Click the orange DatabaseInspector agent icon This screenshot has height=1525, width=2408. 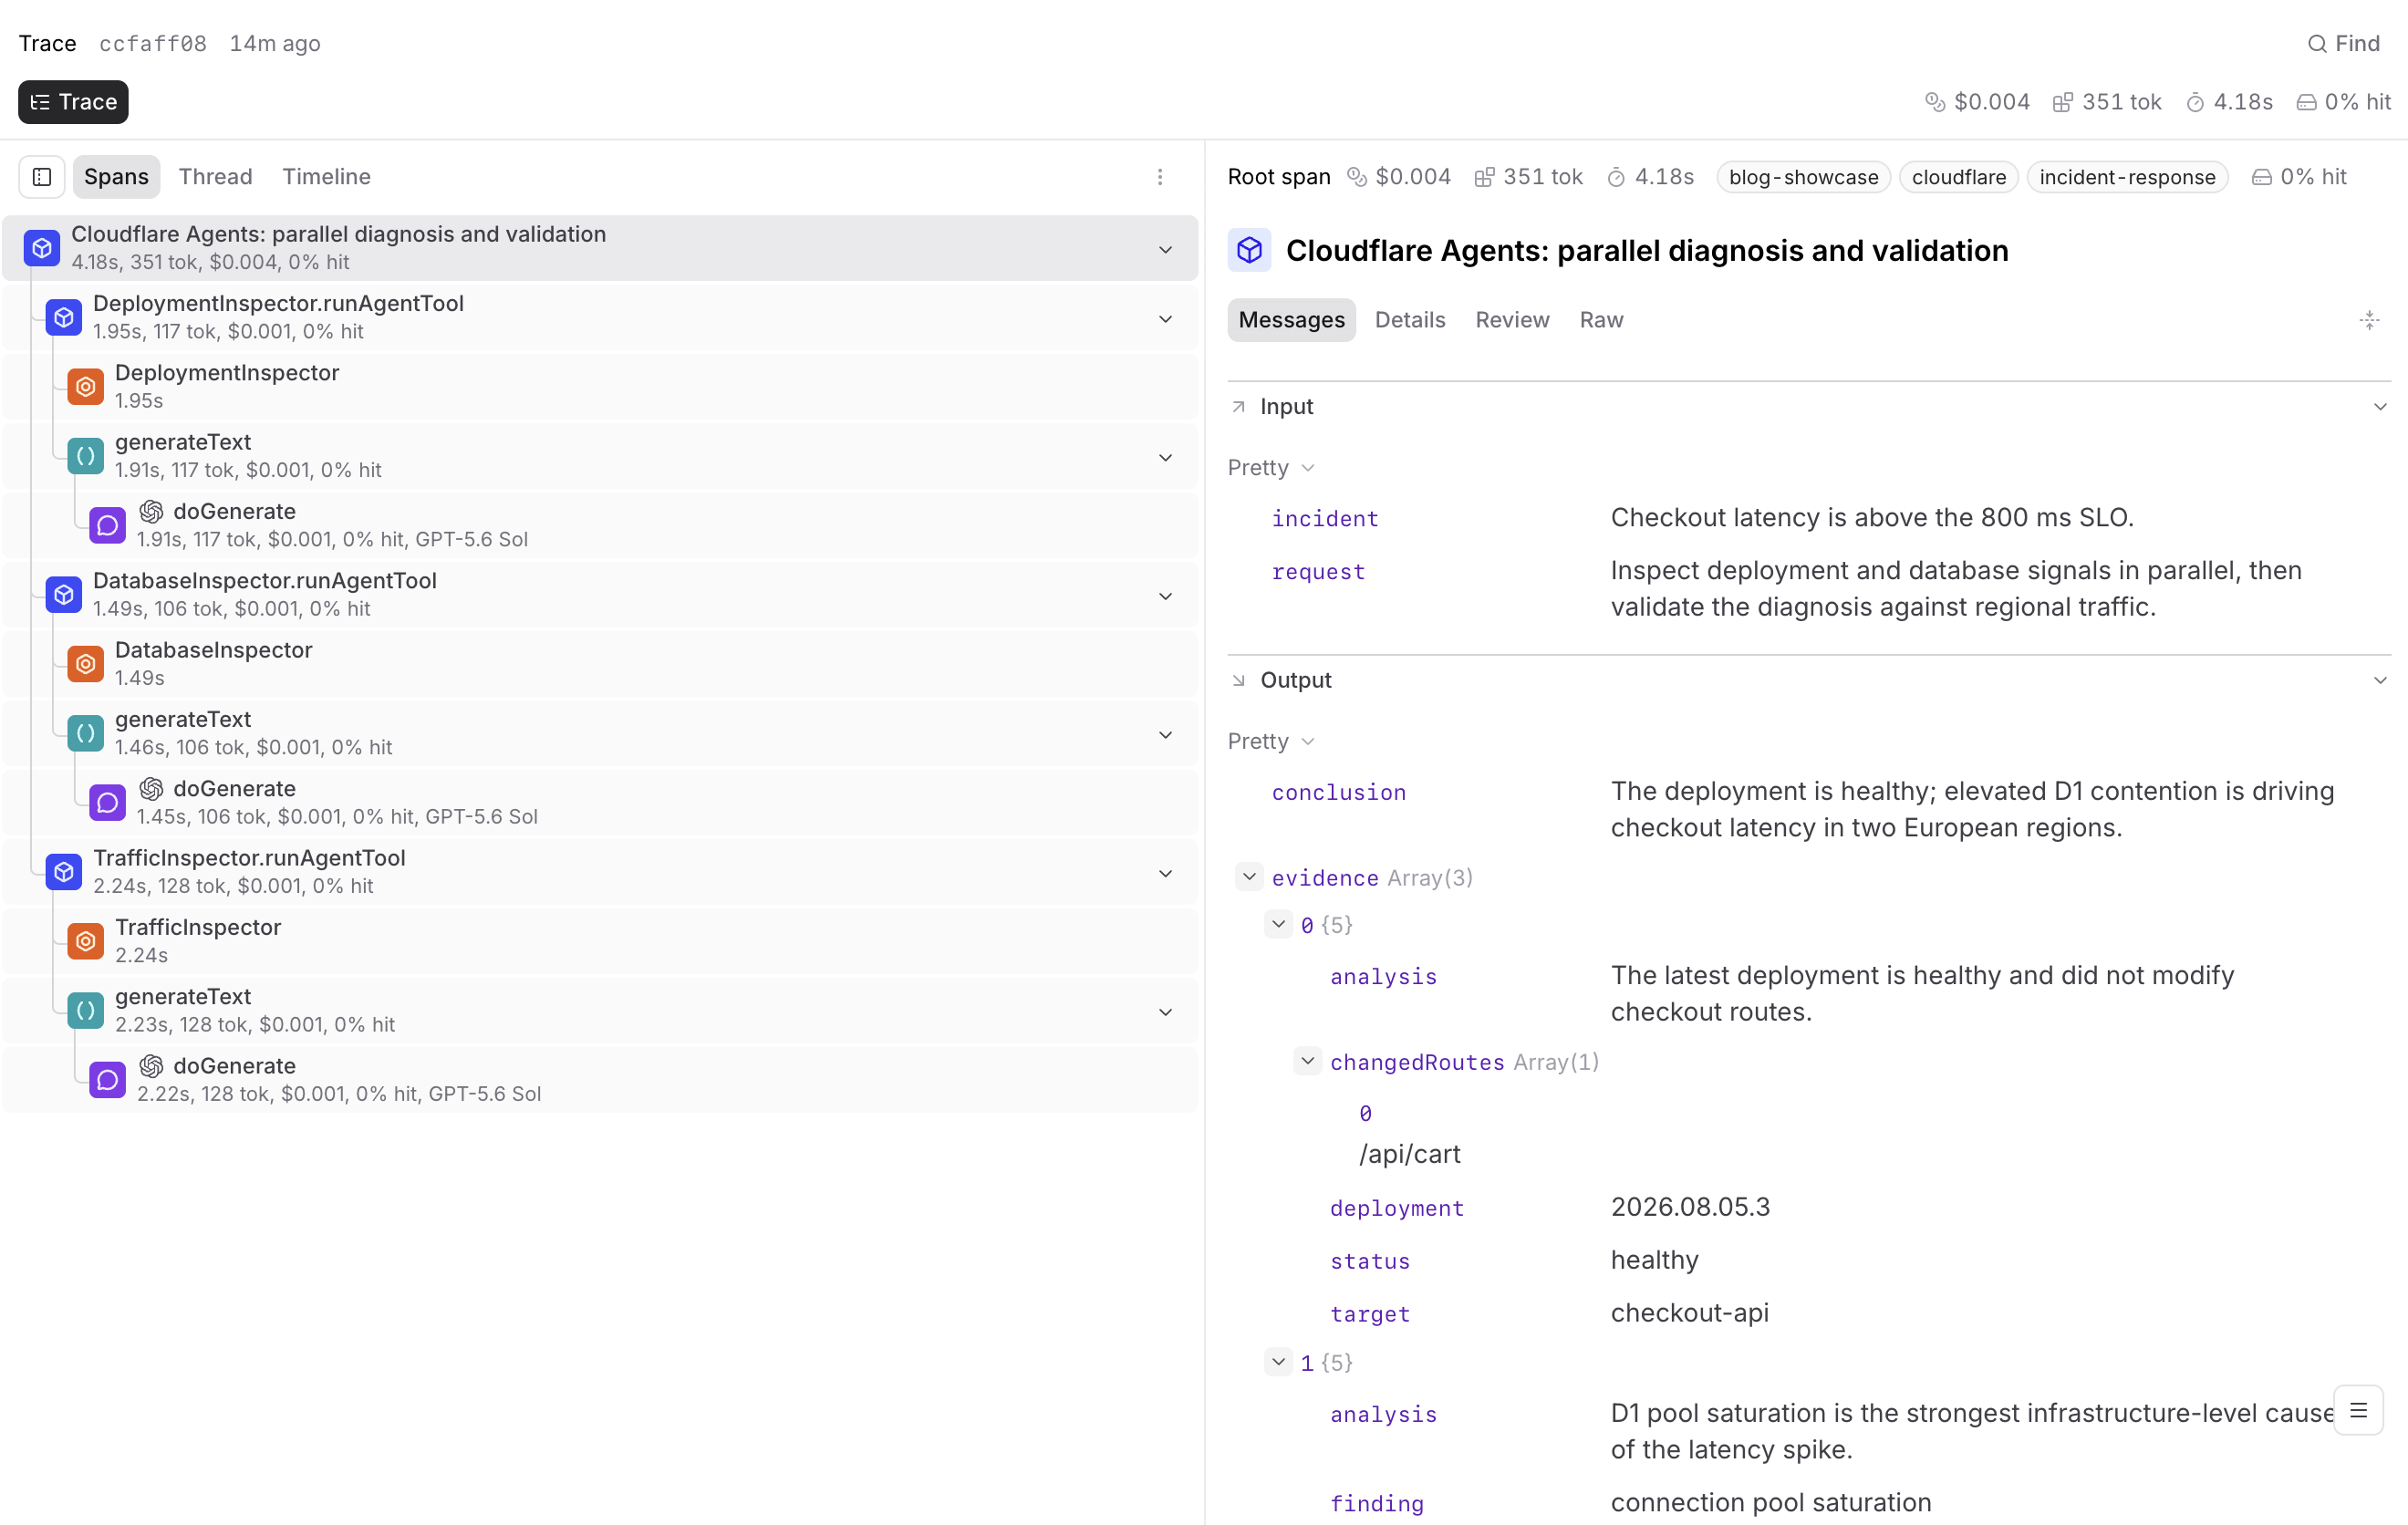[86, 664]
